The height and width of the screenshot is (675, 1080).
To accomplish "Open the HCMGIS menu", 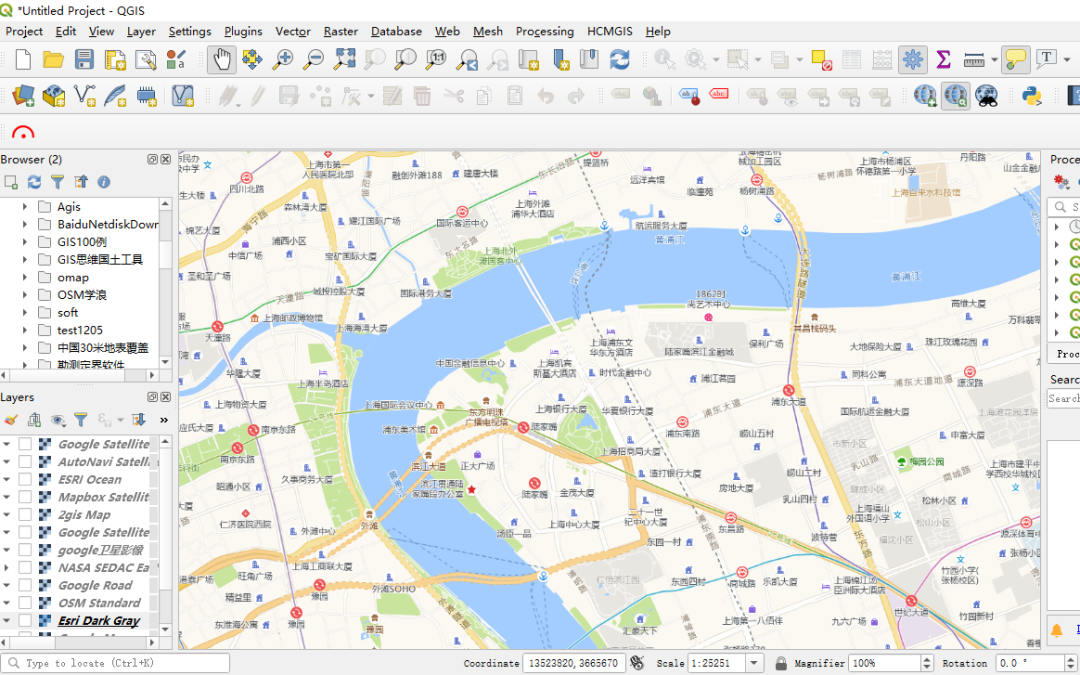I will point(609,31).
